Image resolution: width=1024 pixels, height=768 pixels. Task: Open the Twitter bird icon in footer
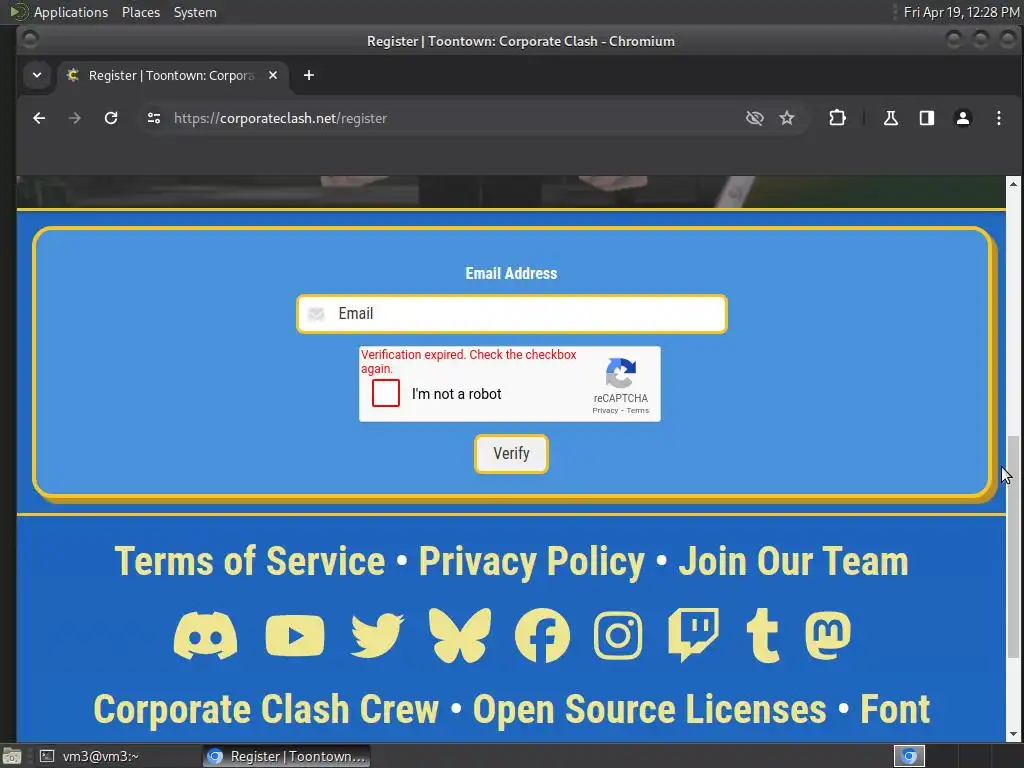377,635
